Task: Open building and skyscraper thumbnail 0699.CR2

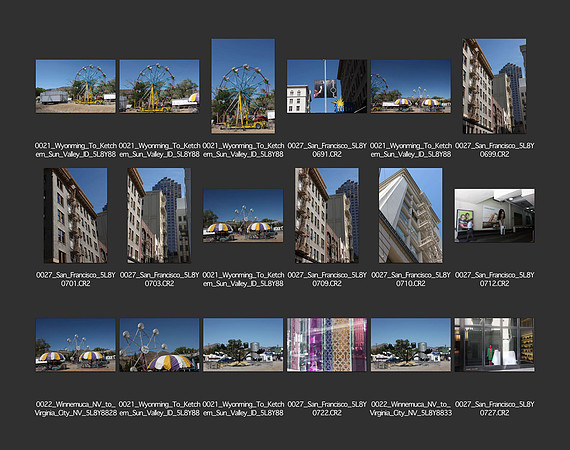Action: [494, 86]
